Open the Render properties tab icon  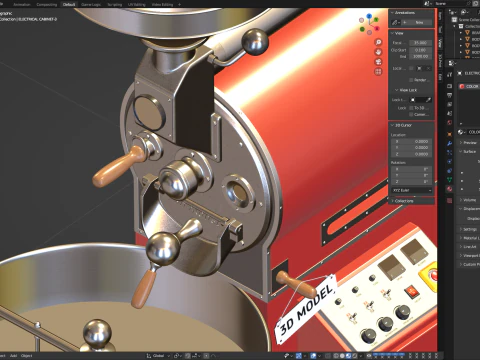(449, 86)
